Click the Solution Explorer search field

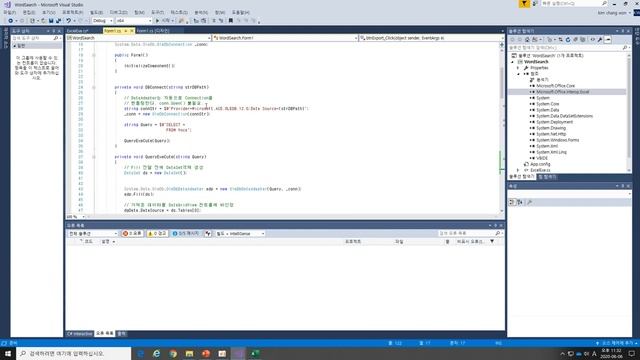coord(569,48)
